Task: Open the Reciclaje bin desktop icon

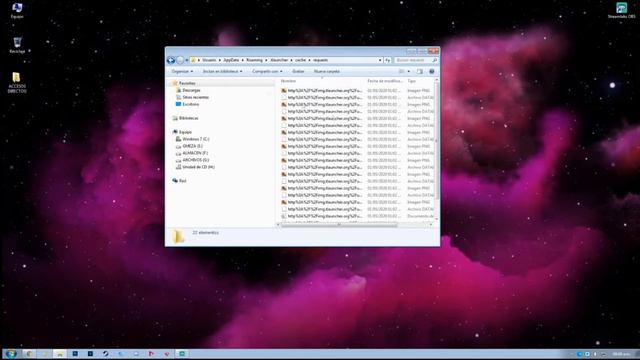Action: point(17,45)
